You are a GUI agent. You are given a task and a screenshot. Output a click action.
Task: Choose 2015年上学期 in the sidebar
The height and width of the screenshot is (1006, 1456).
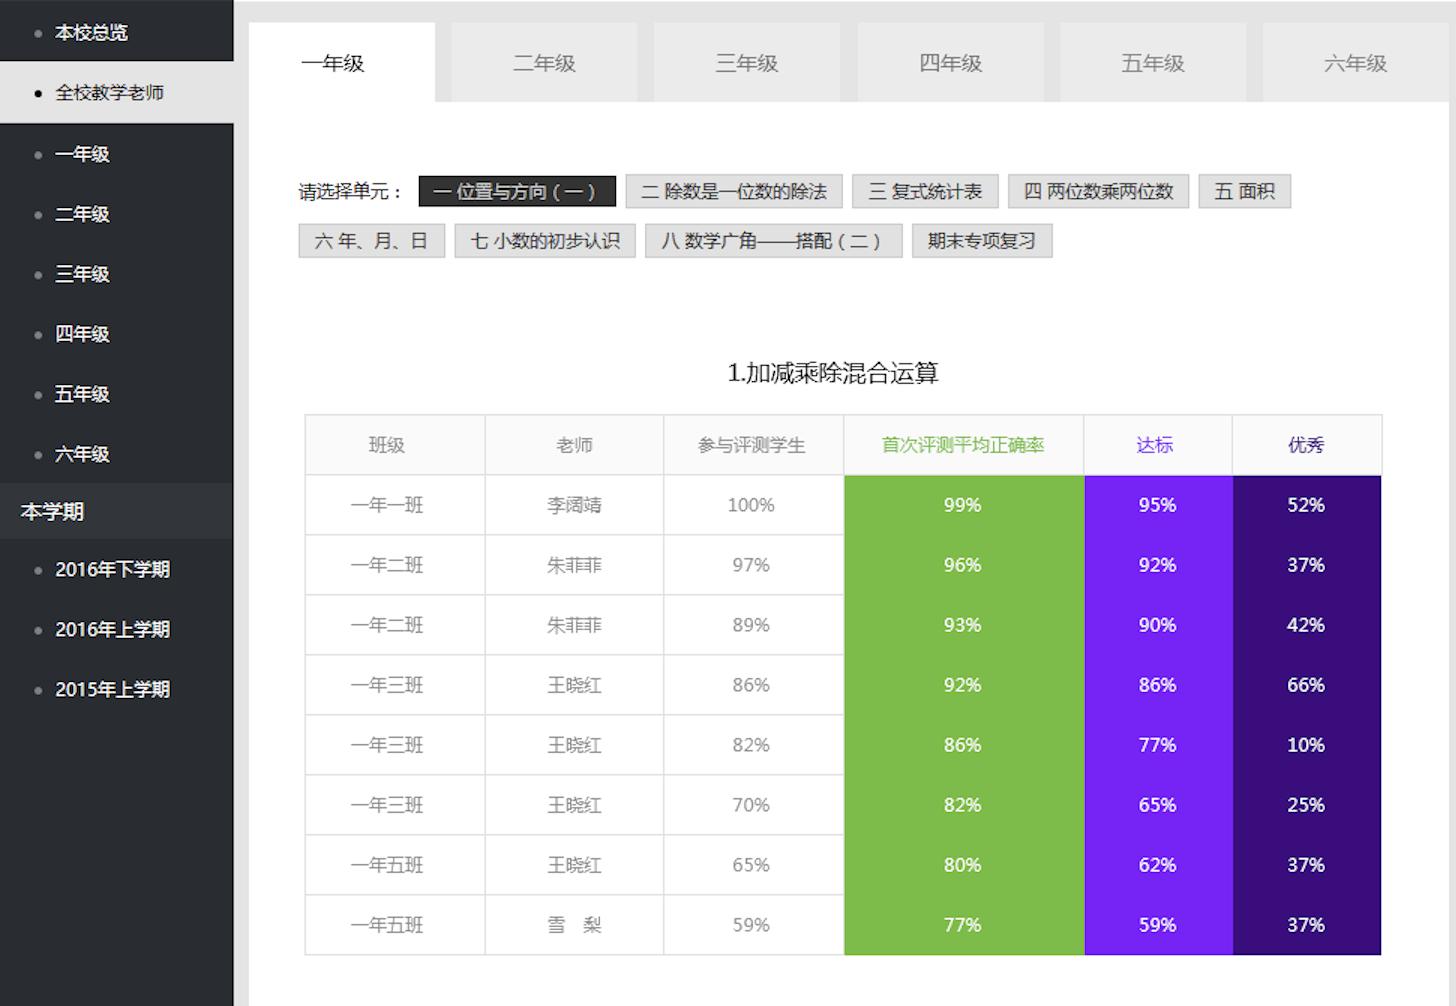[x=112, y=690]
